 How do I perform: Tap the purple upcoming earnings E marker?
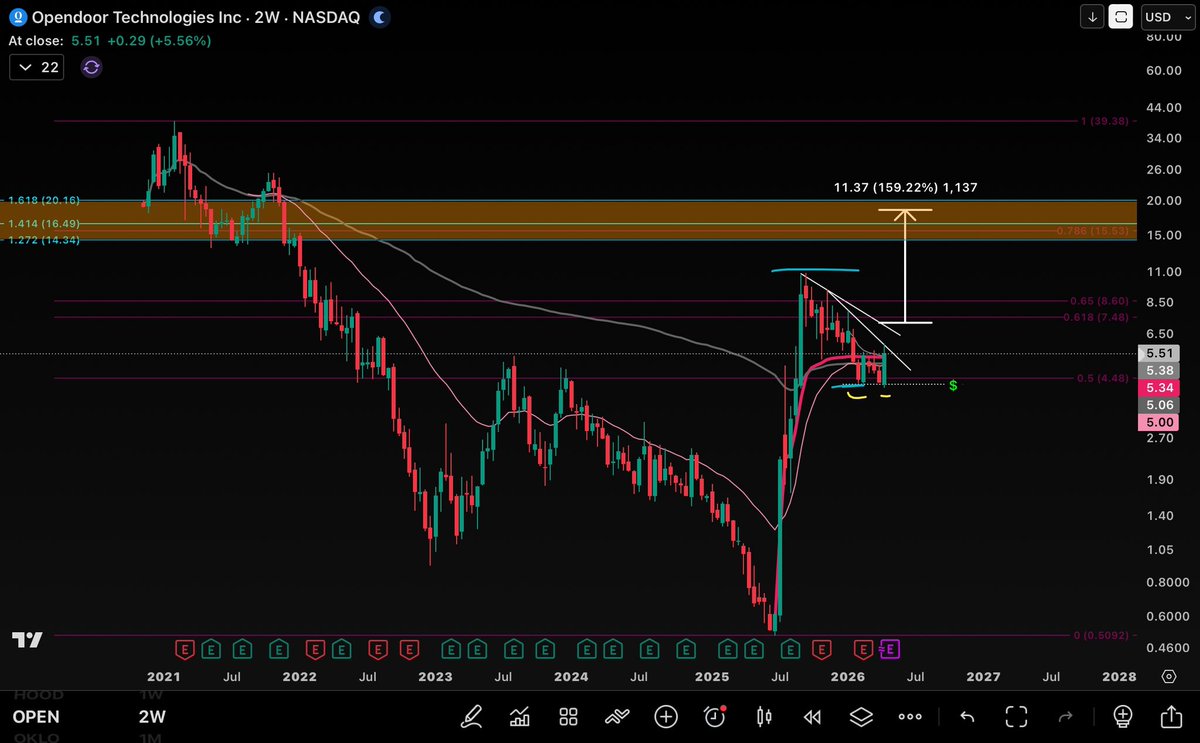(891, 649)
